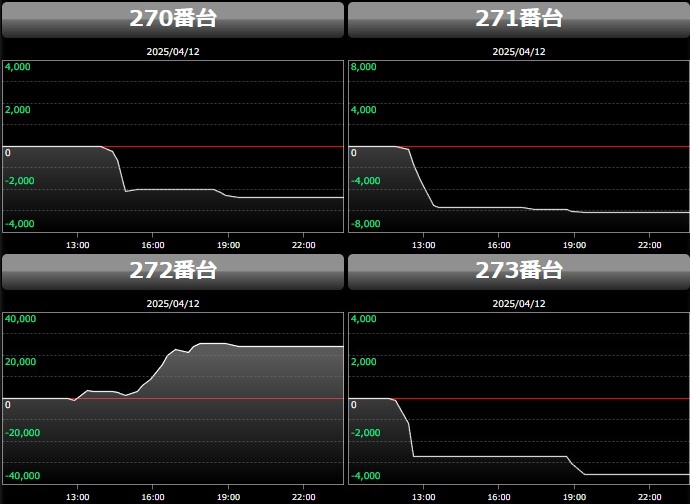Open the 270番台 header bar
The height and width of the screenshot is (504, 690).
(172, 19)
